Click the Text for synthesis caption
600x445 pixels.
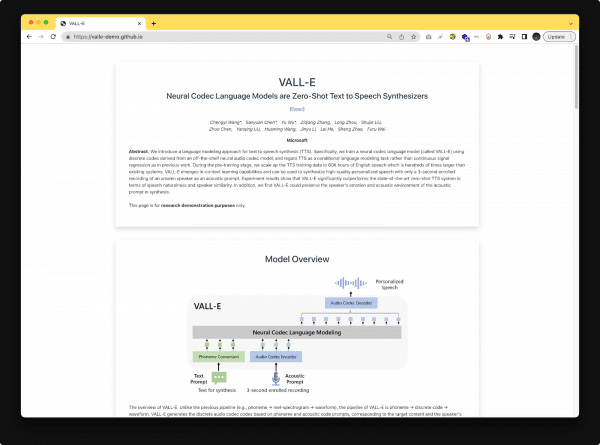(217, 390)
